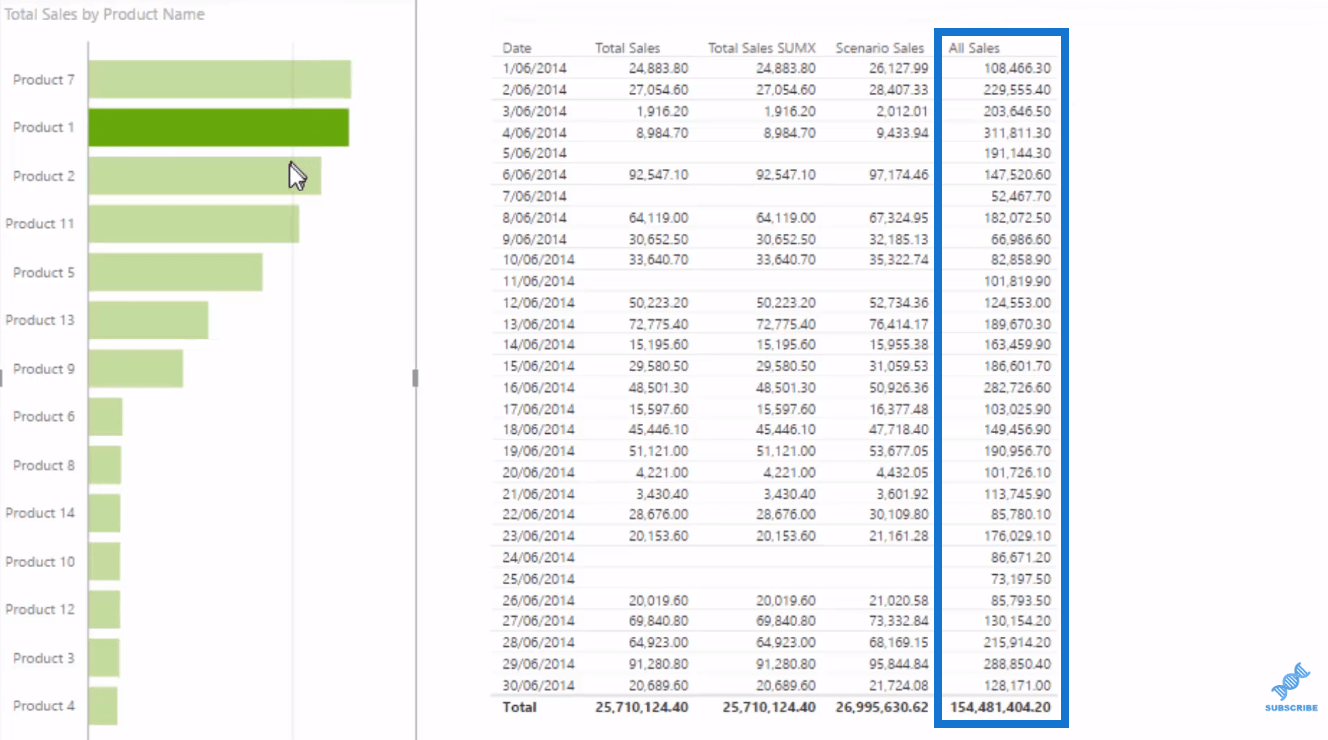1328x740 pixels.
Task: Select the 16/06/2014 date cell
Action: 538,387
